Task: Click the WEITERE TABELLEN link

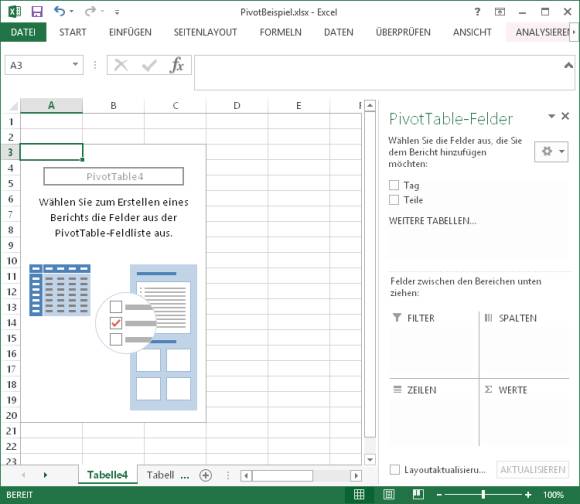Action: 432,221
